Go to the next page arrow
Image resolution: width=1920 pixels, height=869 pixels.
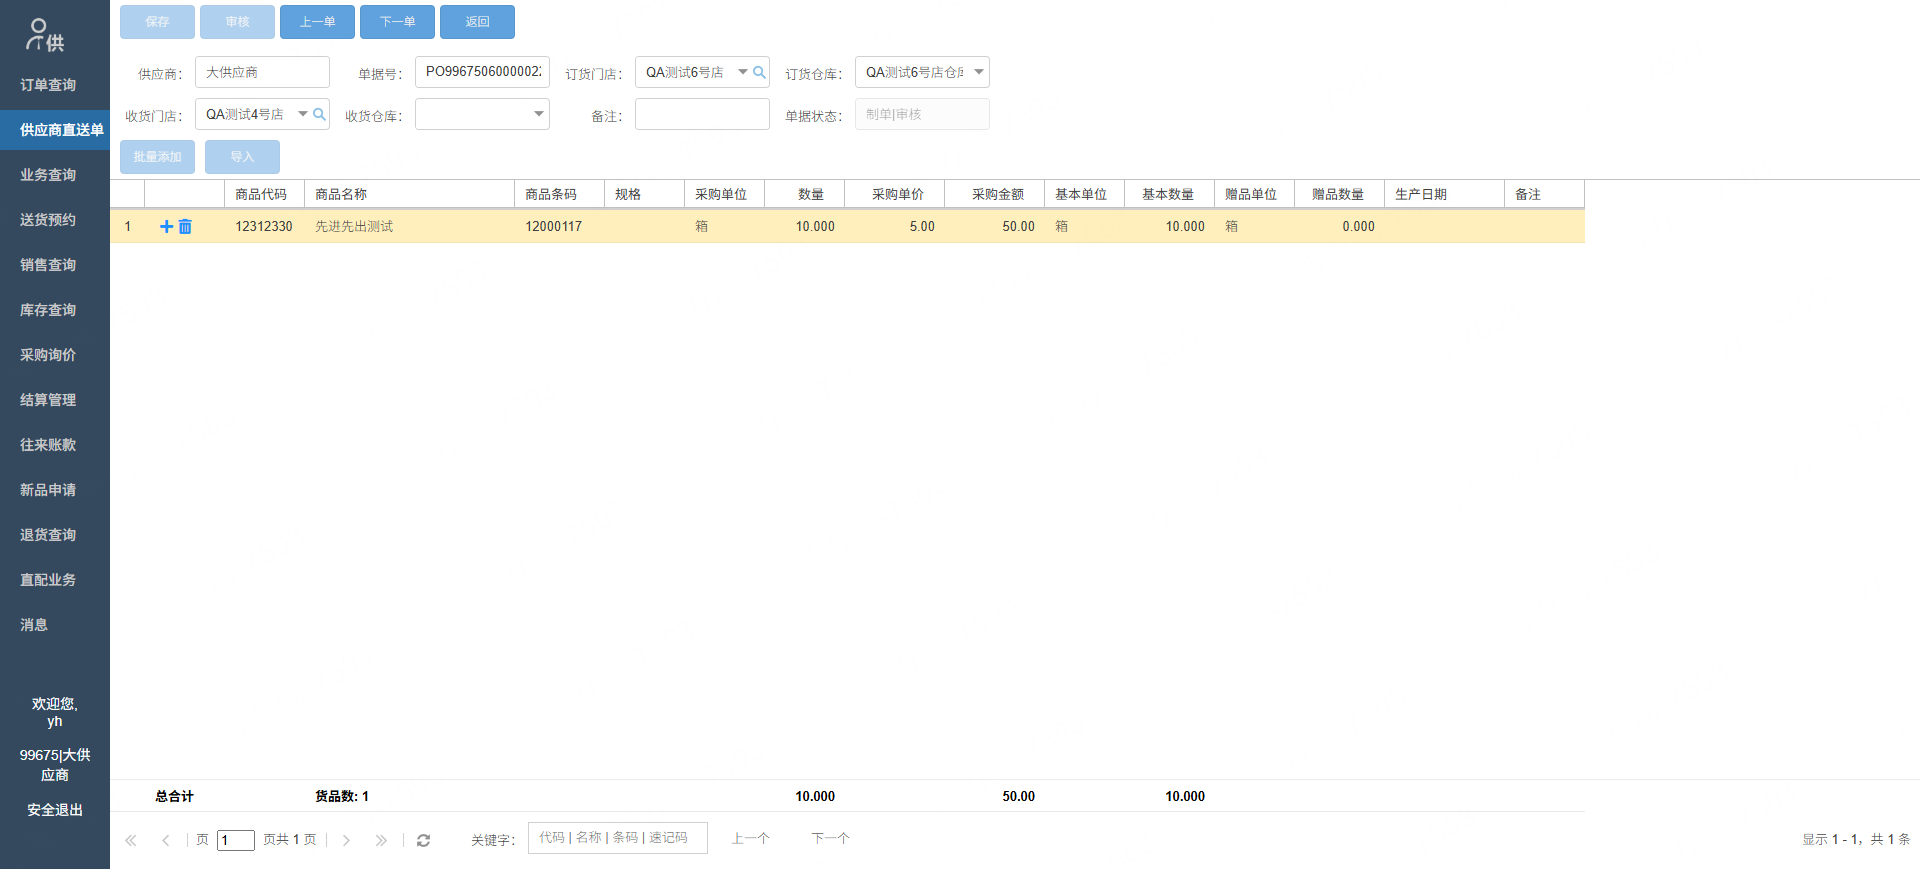tap(346, 840)
